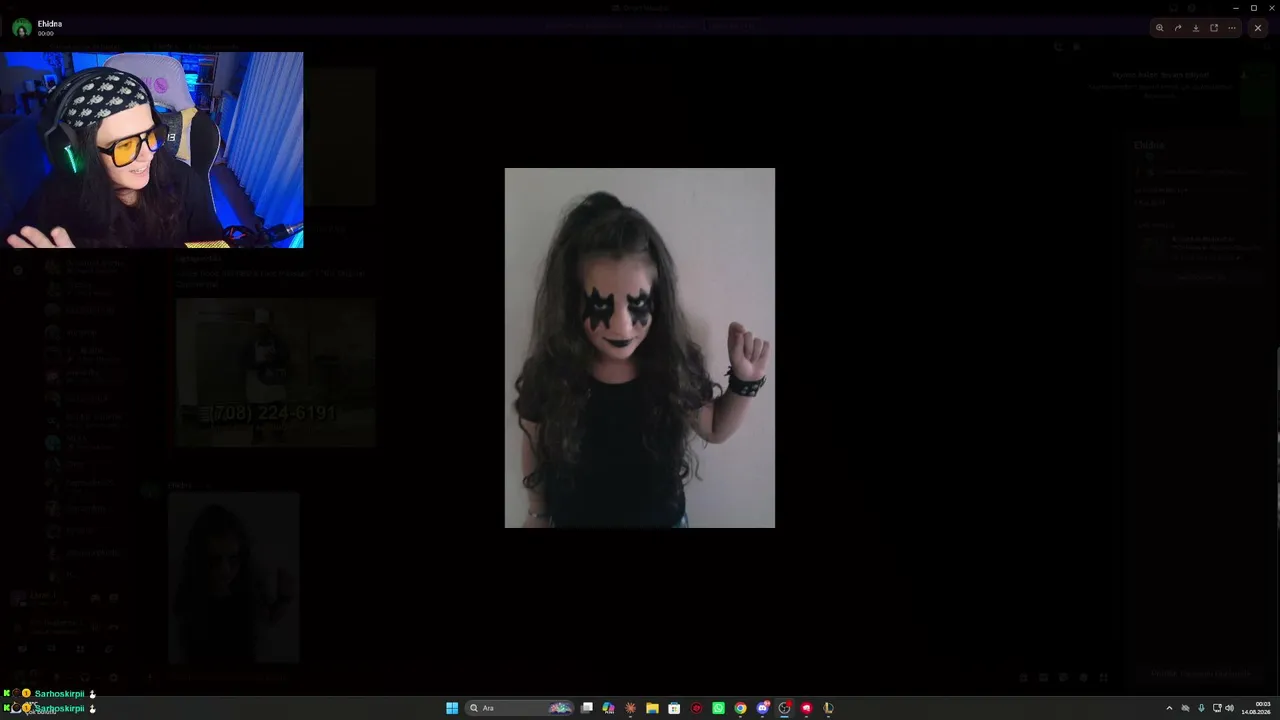
Task: Open the orange starburst app on the taskbar
Action: tap(630, 708)
